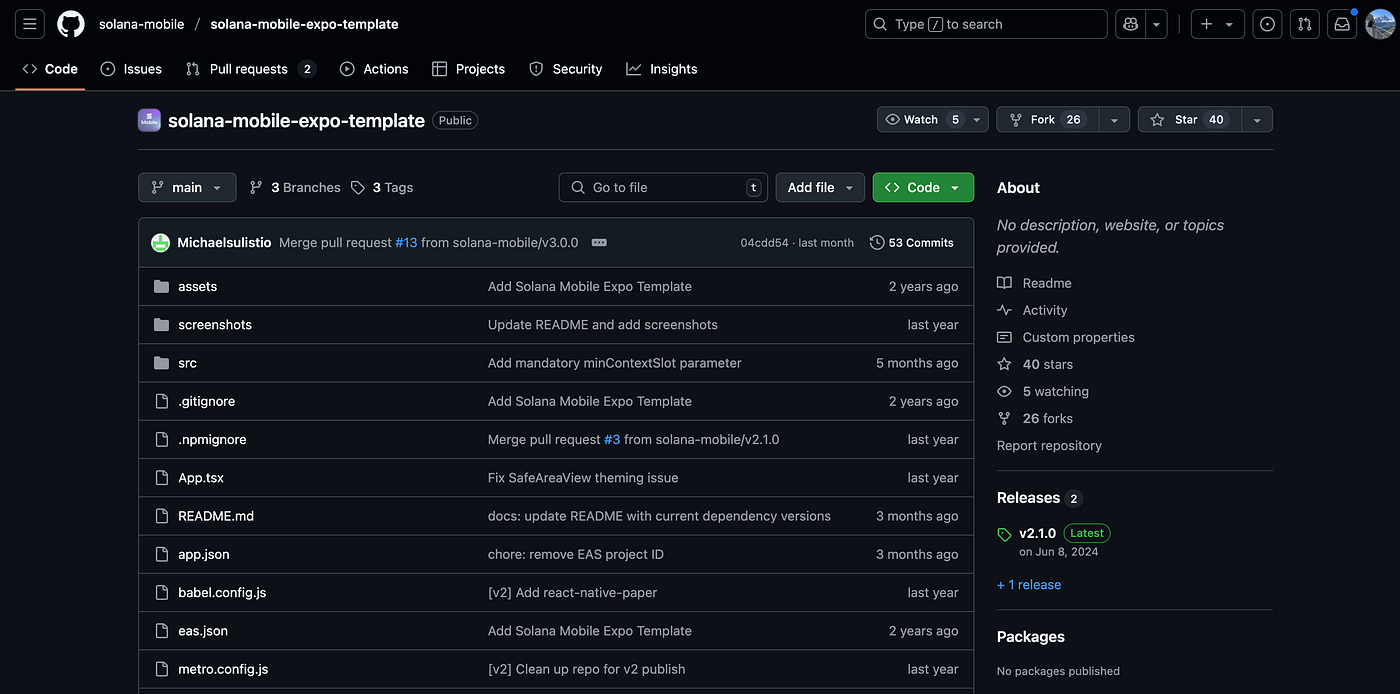Open the Create new plus dropdown
1400x694 pixels.
pos(1217,24)
